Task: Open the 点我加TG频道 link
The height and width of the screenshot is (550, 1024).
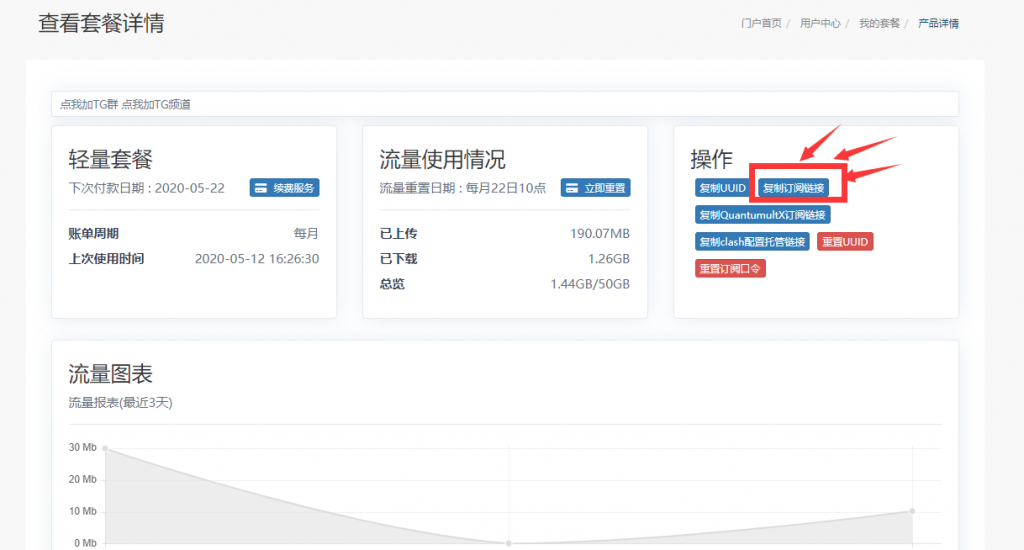Action: point(156,105)
